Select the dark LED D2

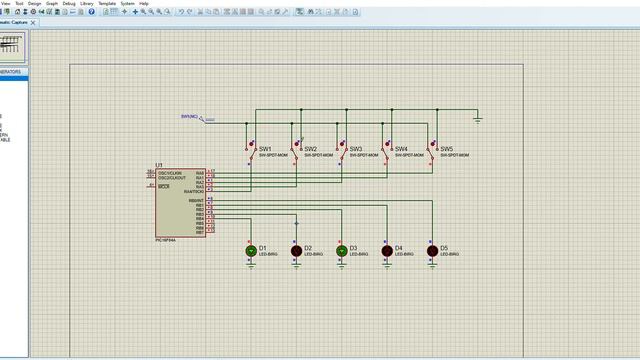tap(296, 251)
